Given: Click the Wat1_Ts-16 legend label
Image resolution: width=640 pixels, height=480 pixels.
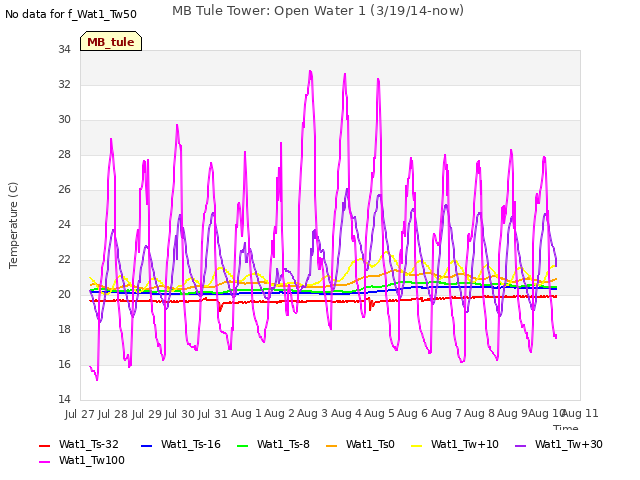Looking at the screenshot, I should [x=191, y=444].
